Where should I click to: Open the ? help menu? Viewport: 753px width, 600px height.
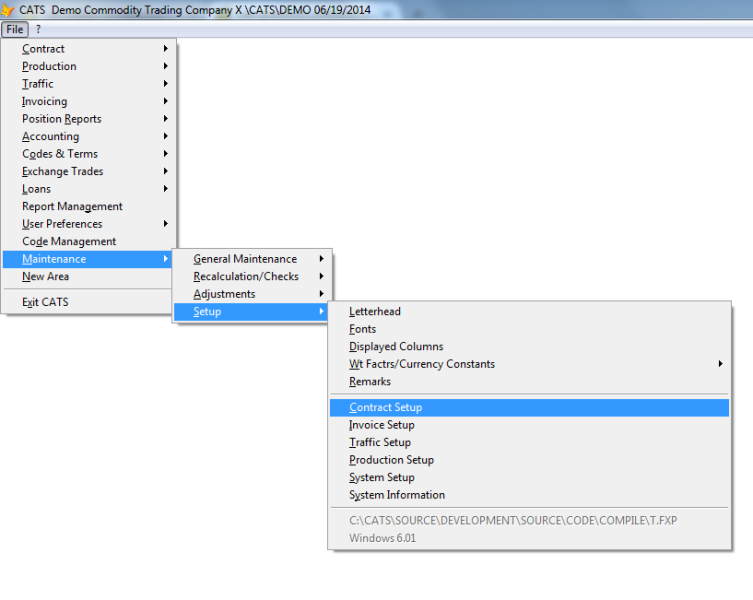(38, 29)
